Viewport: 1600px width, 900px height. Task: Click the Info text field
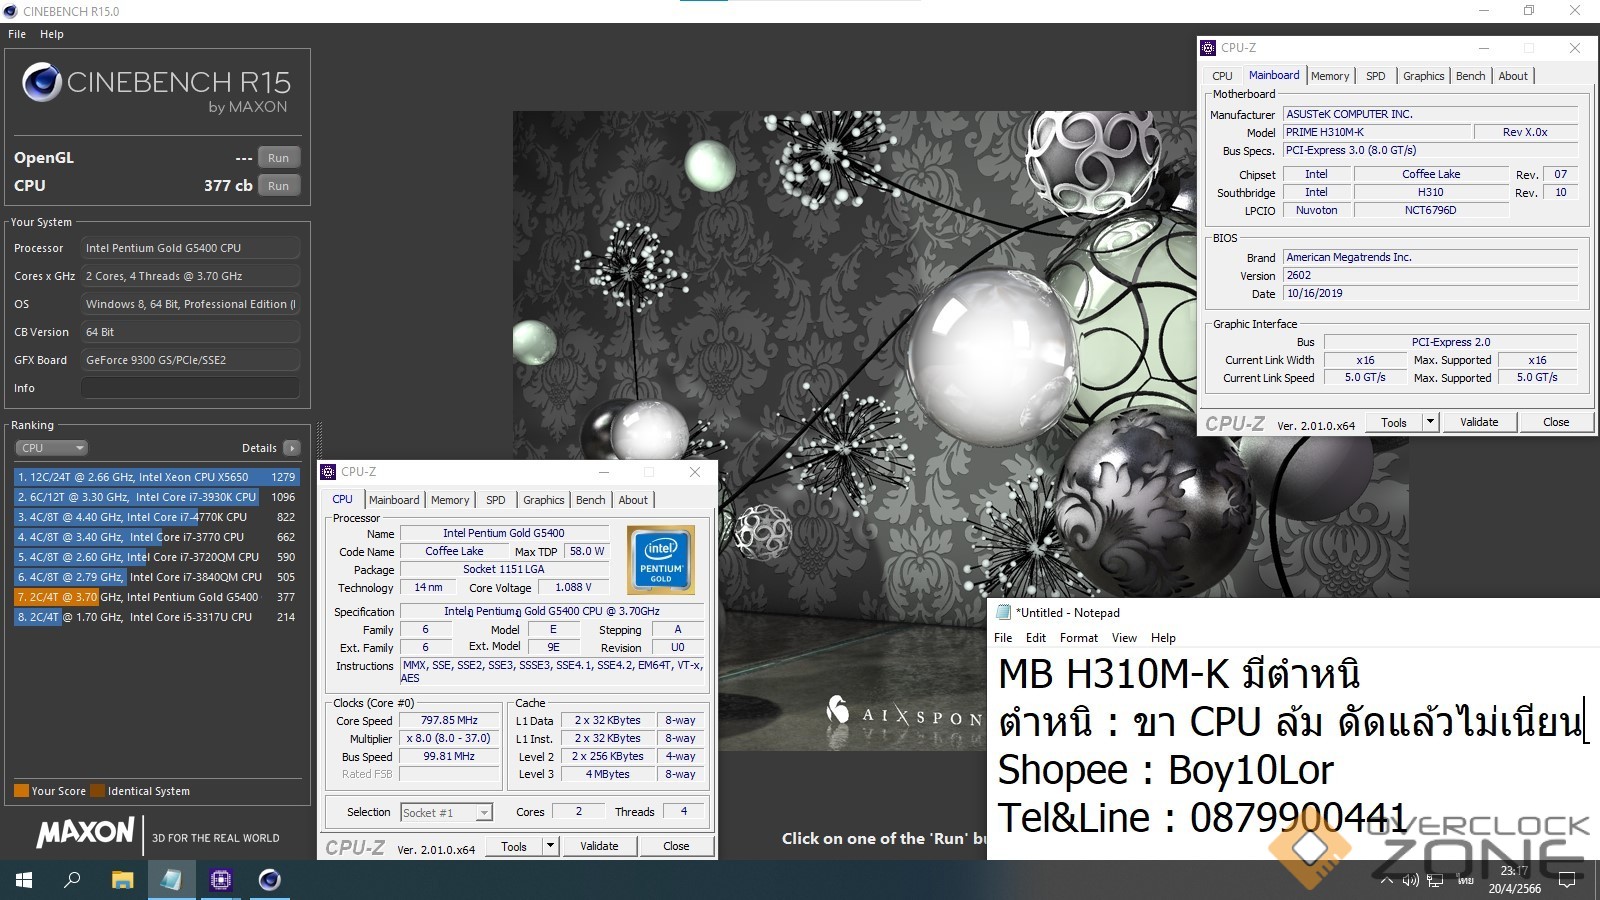click(190, 388)
